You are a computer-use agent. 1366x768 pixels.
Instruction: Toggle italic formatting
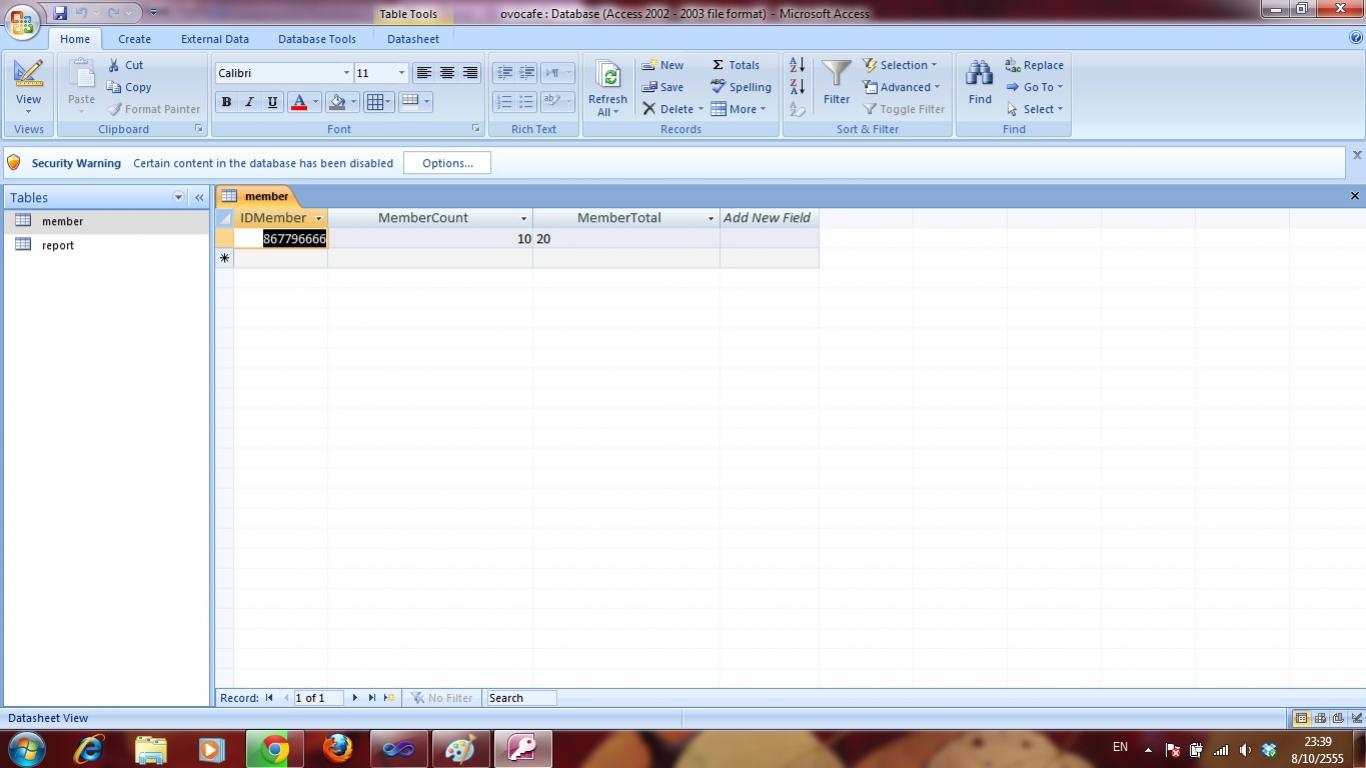[x=249, y=102]
